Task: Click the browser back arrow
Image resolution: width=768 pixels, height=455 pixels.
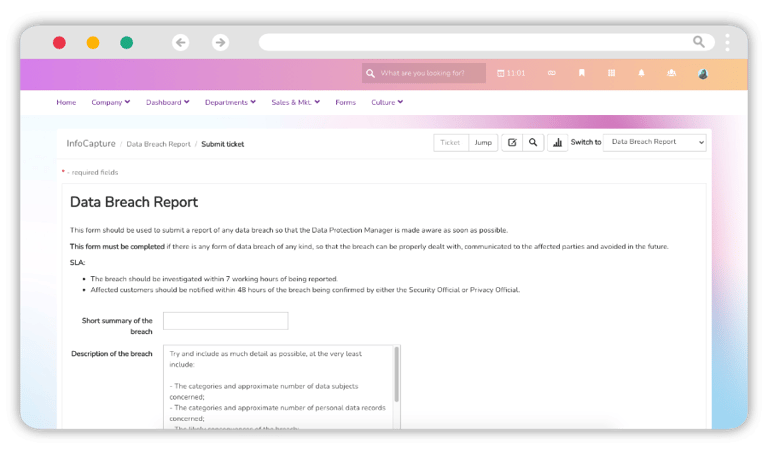Action: click(180, 42)
